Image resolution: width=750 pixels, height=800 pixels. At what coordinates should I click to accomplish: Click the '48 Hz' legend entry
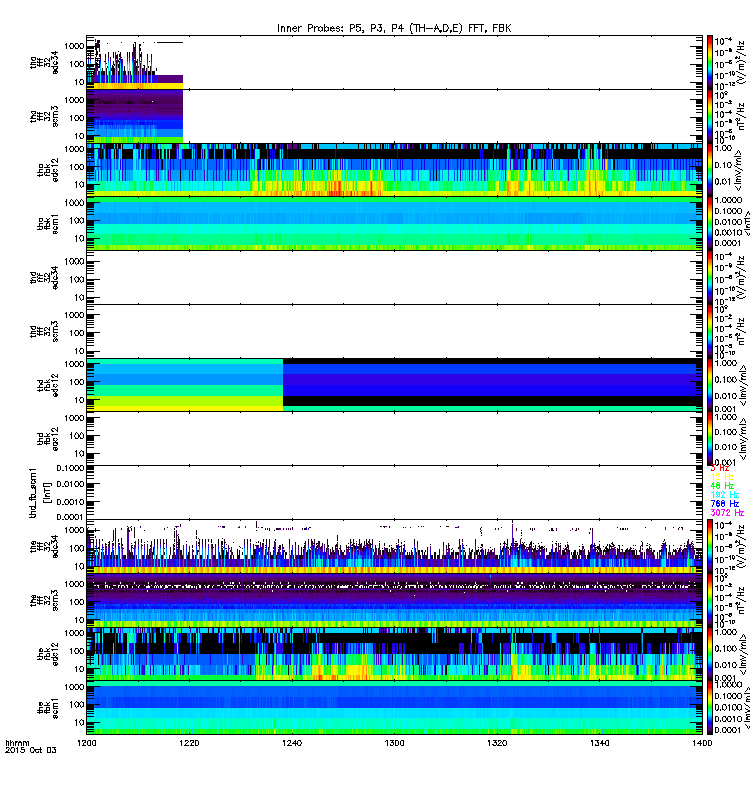722,486
